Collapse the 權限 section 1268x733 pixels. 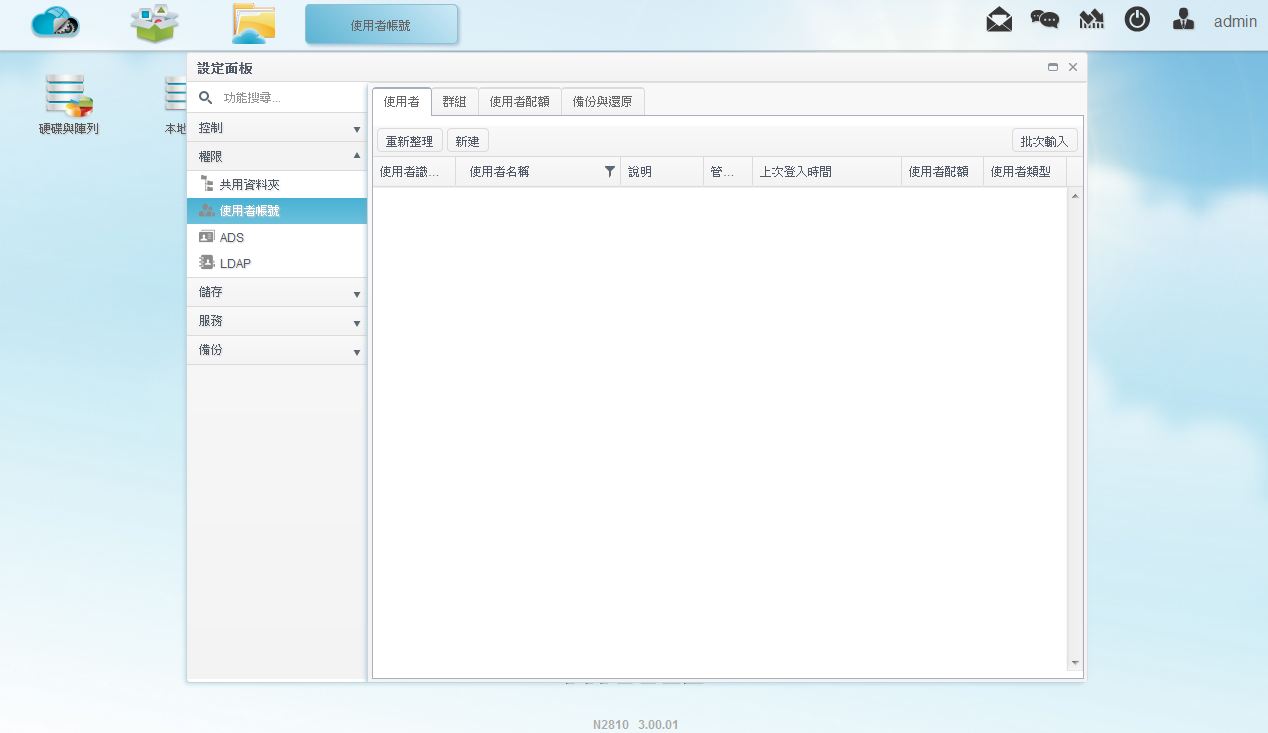[x=277, y=156]
